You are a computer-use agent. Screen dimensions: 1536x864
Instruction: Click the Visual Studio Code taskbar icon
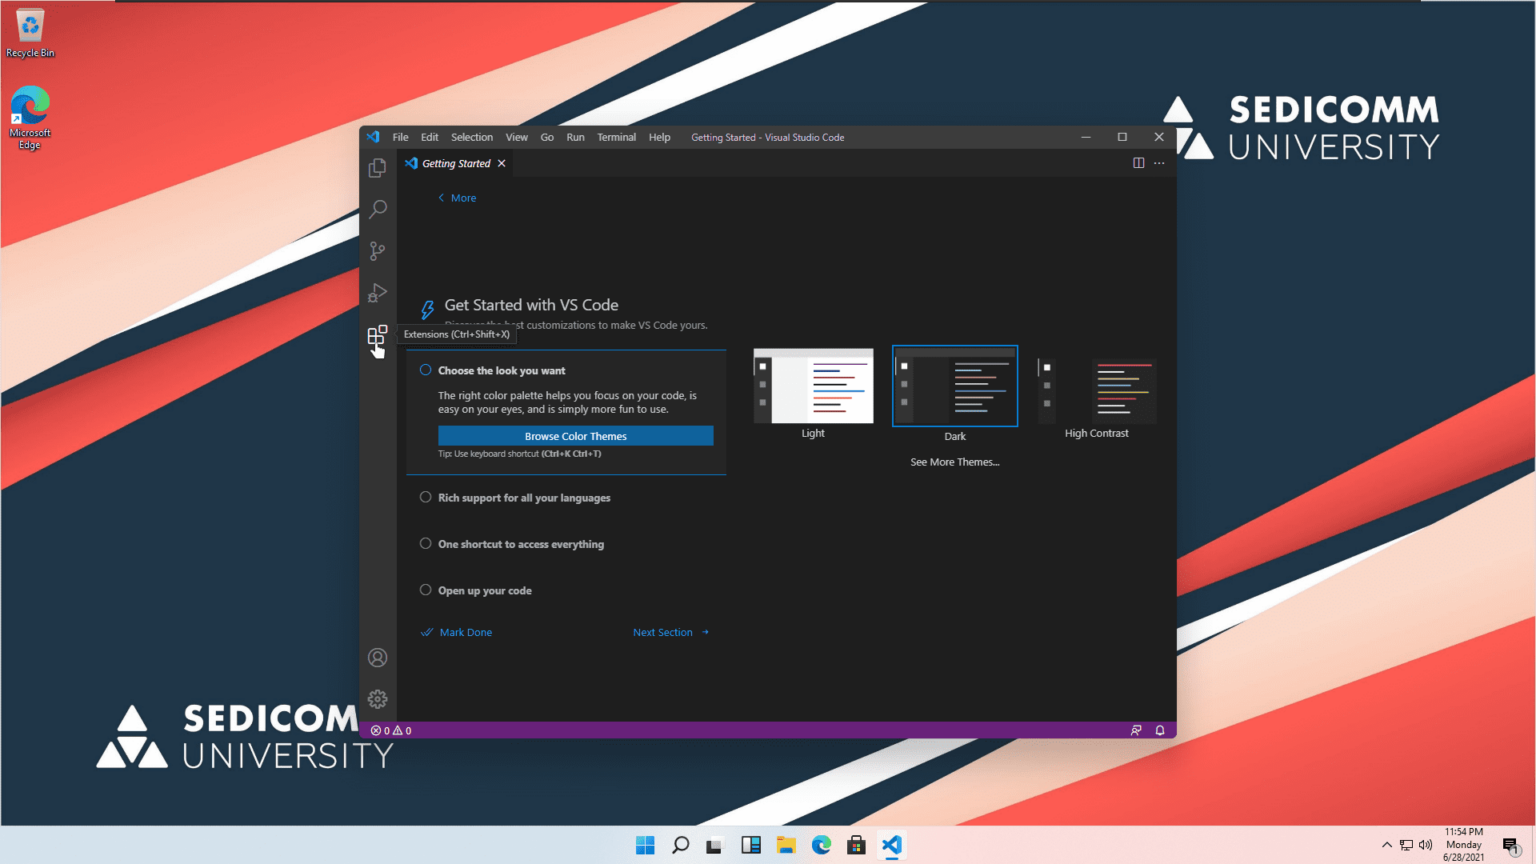coord(892,845)
